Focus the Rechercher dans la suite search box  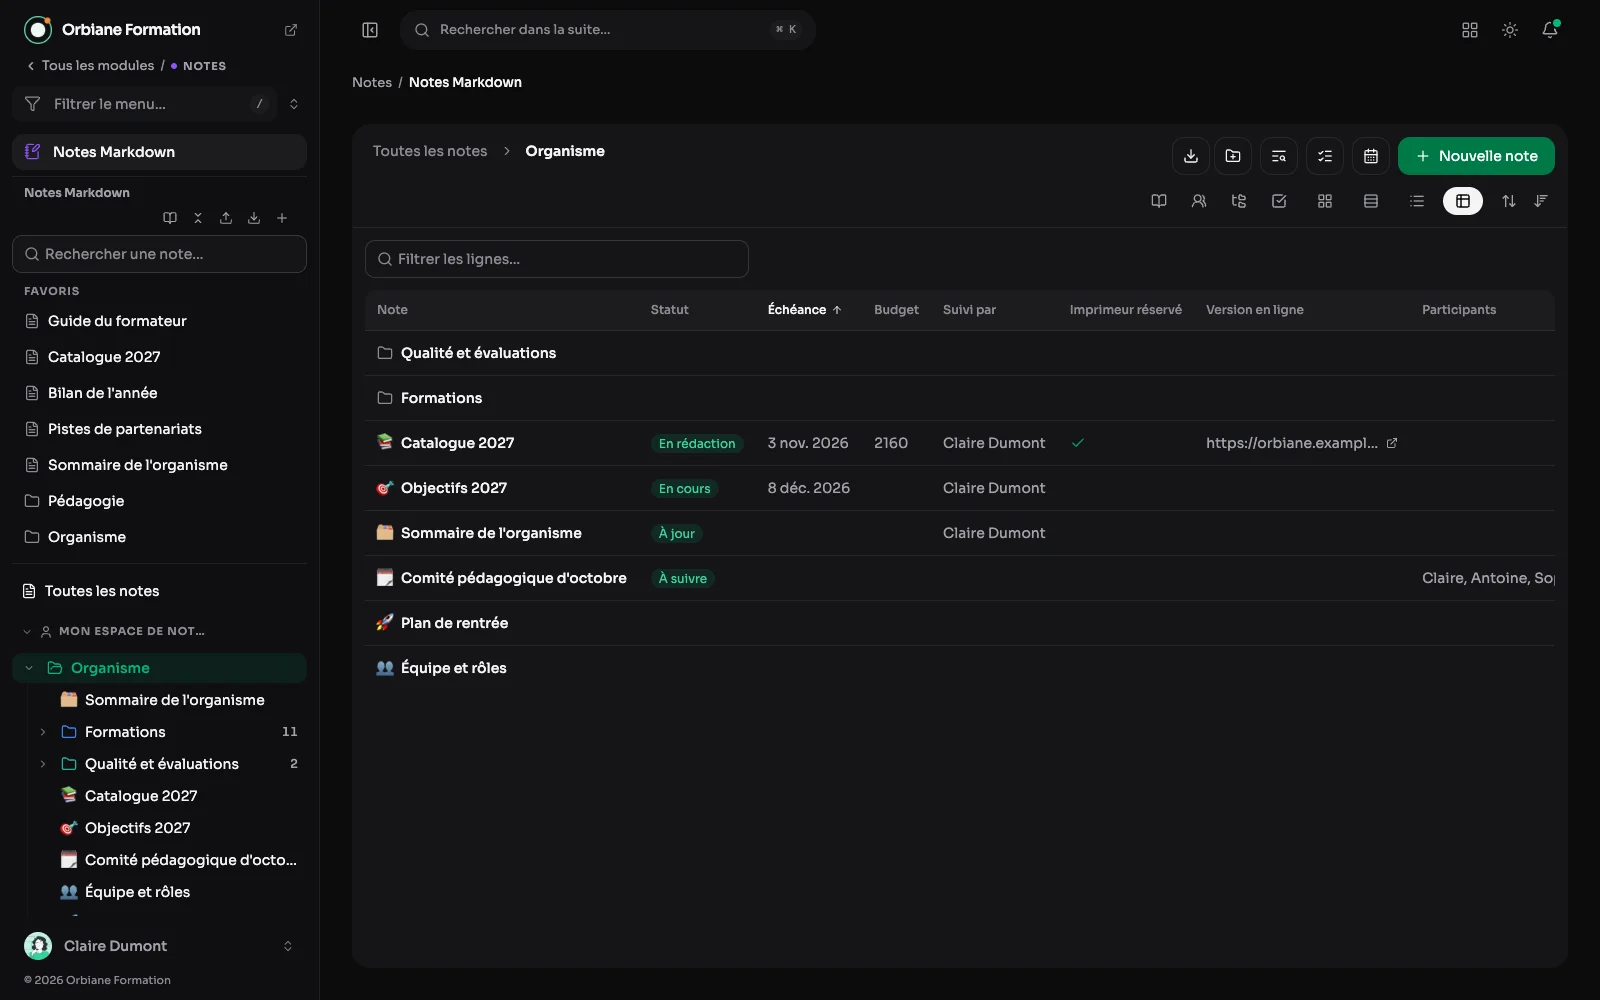pos(608,30)
